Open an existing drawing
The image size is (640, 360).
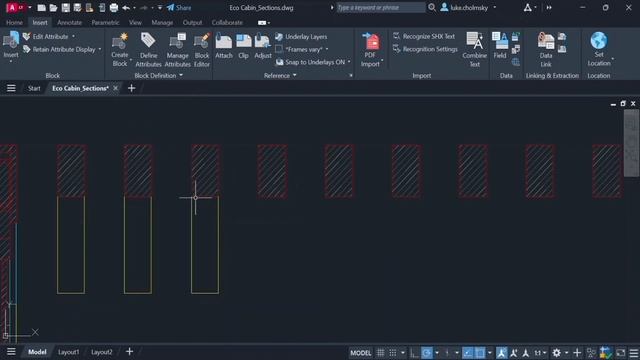[x=53, y=7]
